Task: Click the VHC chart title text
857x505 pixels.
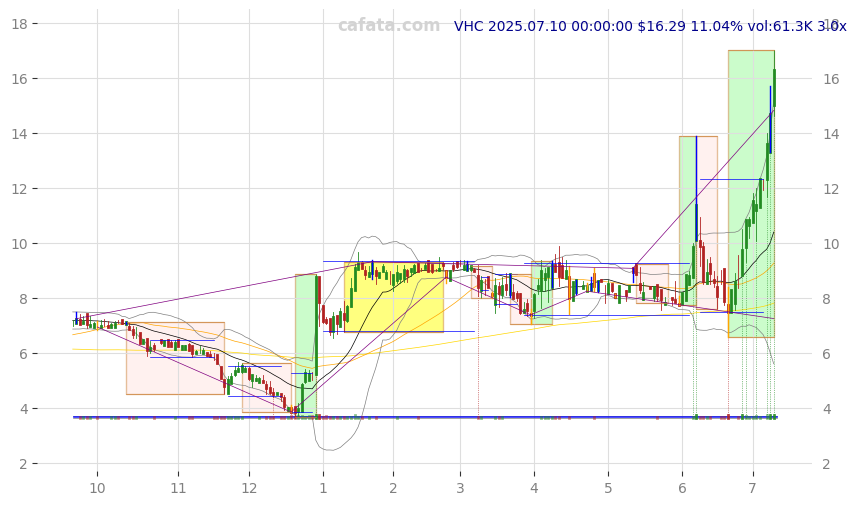Action: (x=649, y=26)
